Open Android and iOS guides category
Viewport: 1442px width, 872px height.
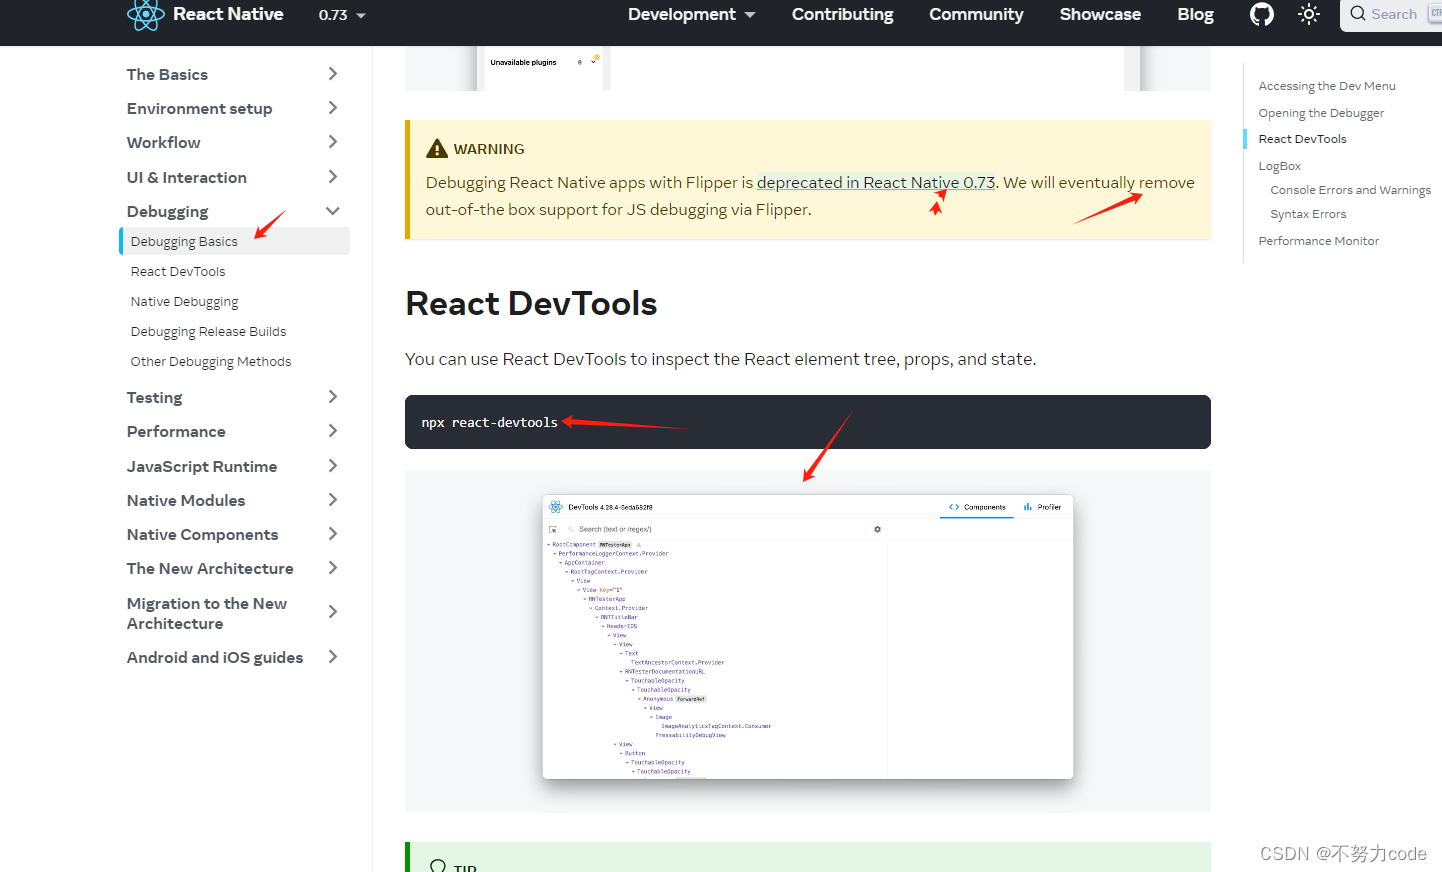(x=215, y=657)
